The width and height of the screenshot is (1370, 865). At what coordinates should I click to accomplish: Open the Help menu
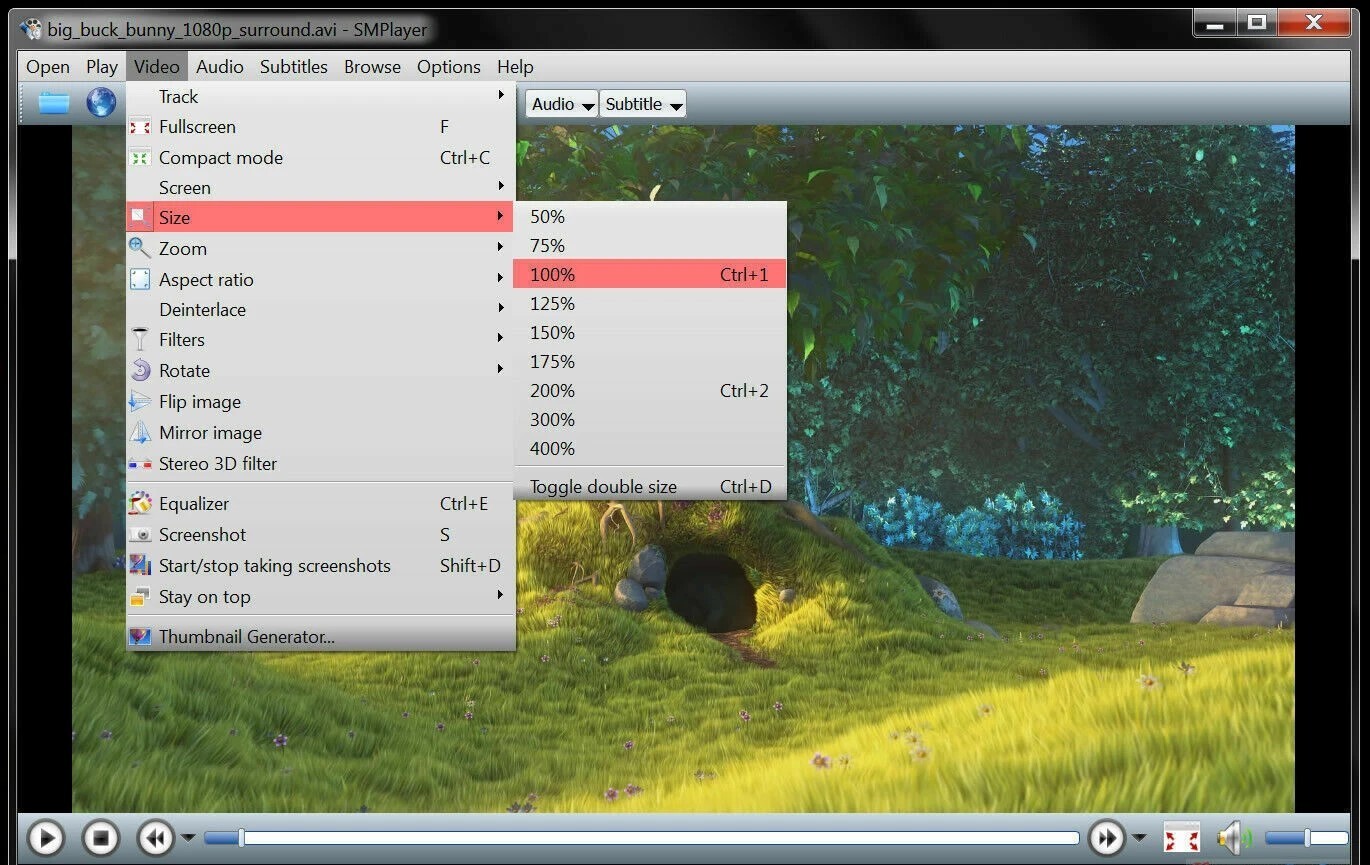515,67
